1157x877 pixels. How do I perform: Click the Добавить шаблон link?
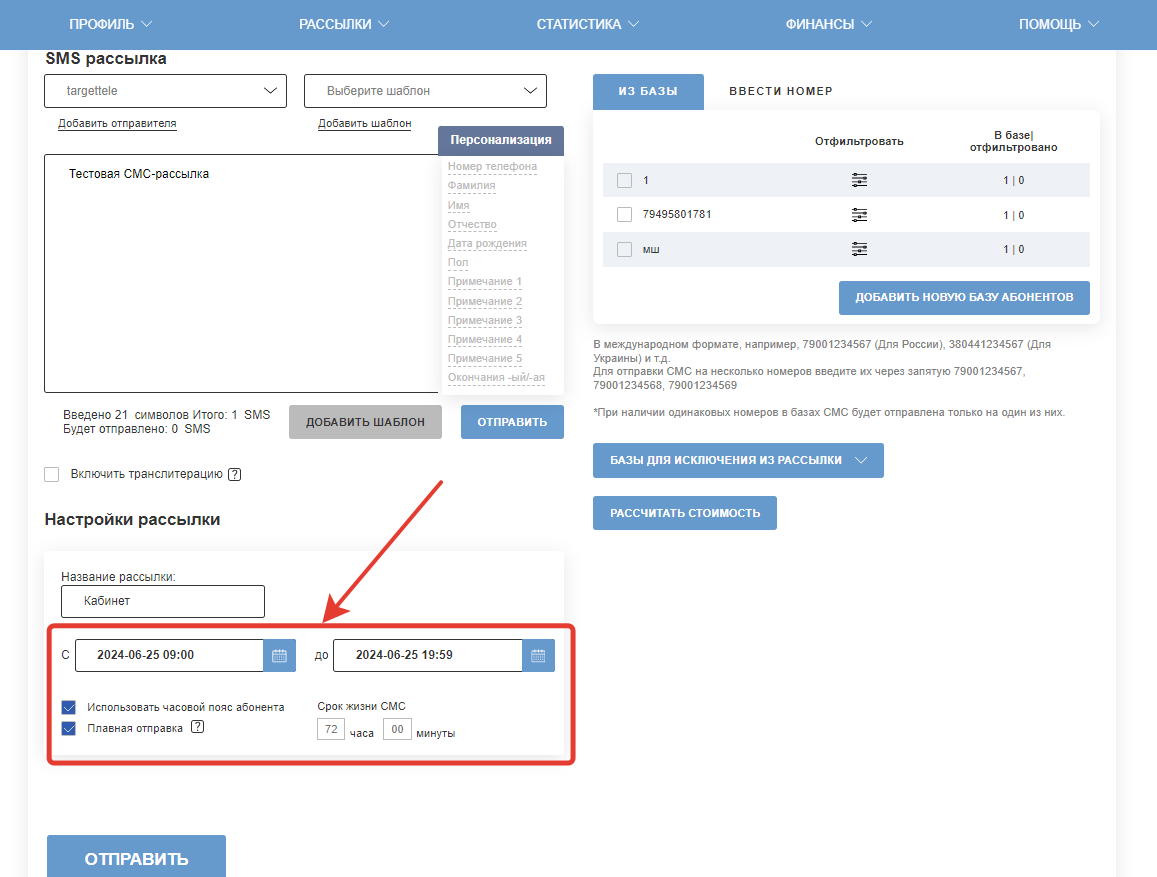[365, 123]
